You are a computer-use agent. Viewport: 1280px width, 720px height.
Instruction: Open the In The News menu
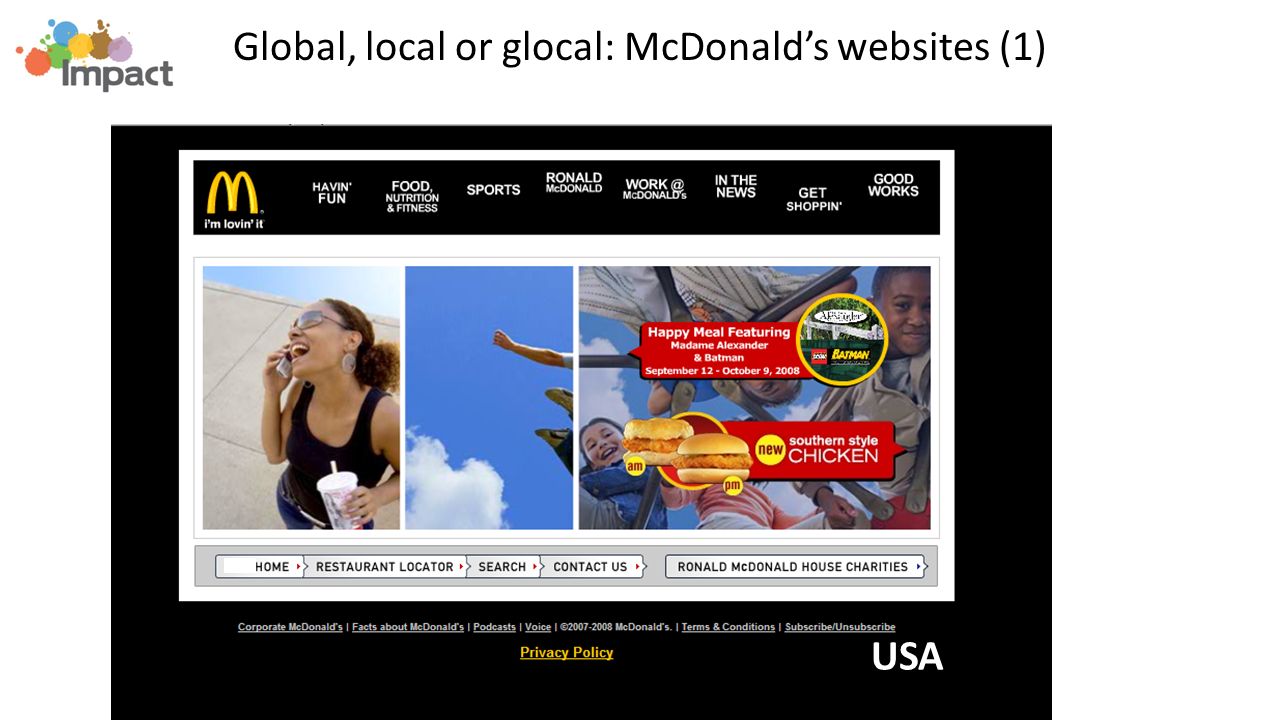(x=736, y=186)
